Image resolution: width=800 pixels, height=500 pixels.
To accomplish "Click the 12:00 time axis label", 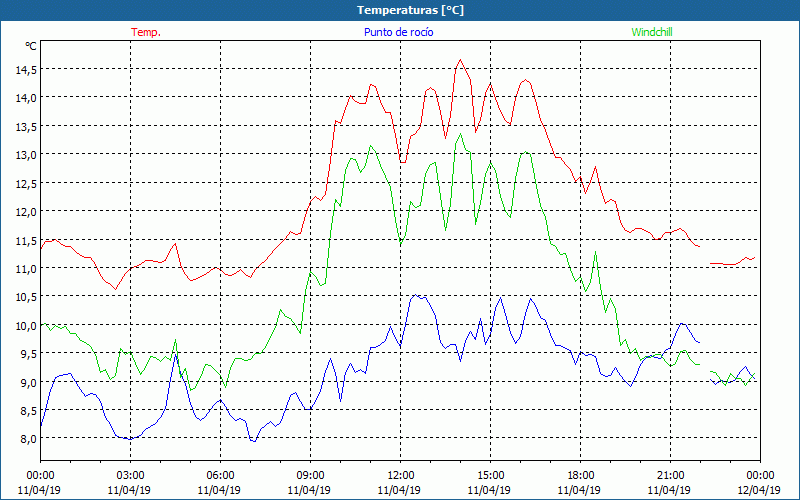I will click(401, 476).
